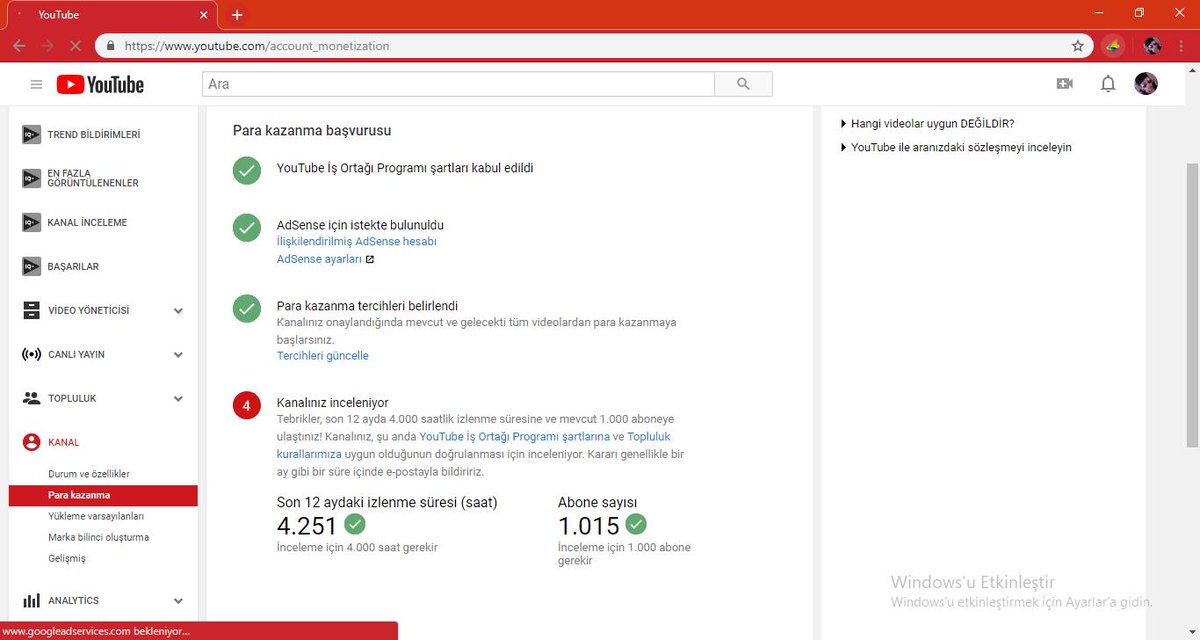Open the YouTube hamburger guide menu

pos(36,85)
